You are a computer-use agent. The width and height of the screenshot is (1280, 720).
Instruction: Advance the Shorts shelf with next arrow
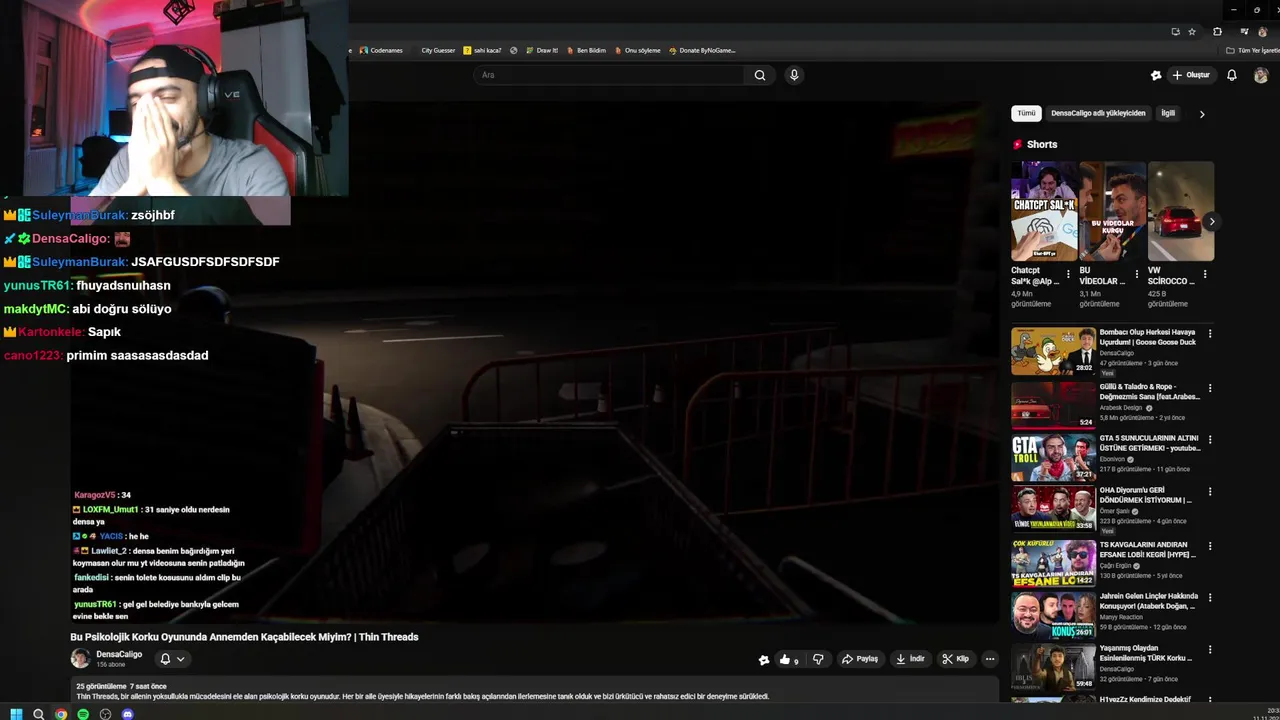pos(1212,222)
